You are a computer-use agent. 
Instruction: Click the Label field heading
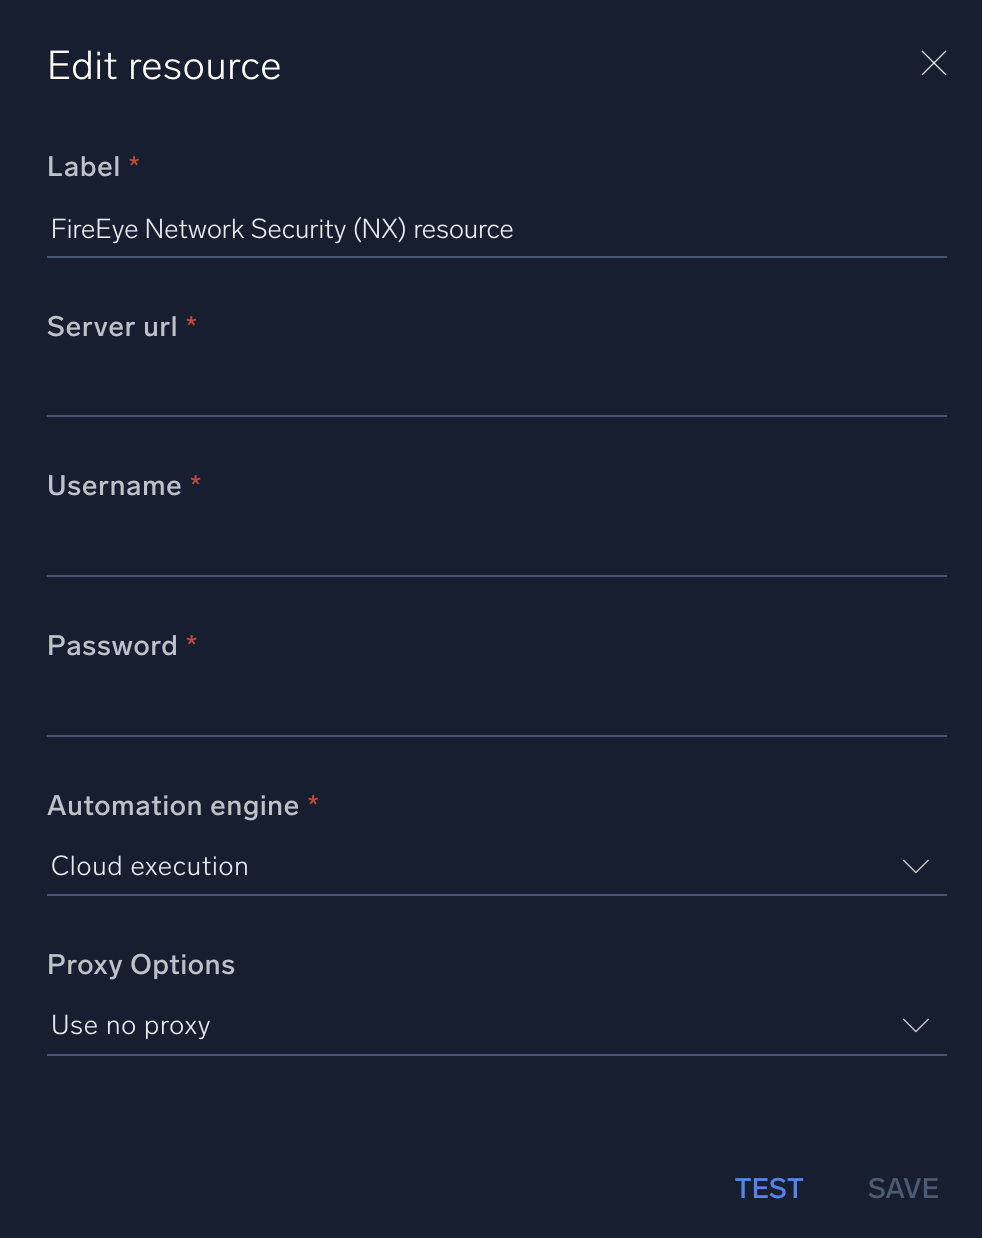pos(84,166)
